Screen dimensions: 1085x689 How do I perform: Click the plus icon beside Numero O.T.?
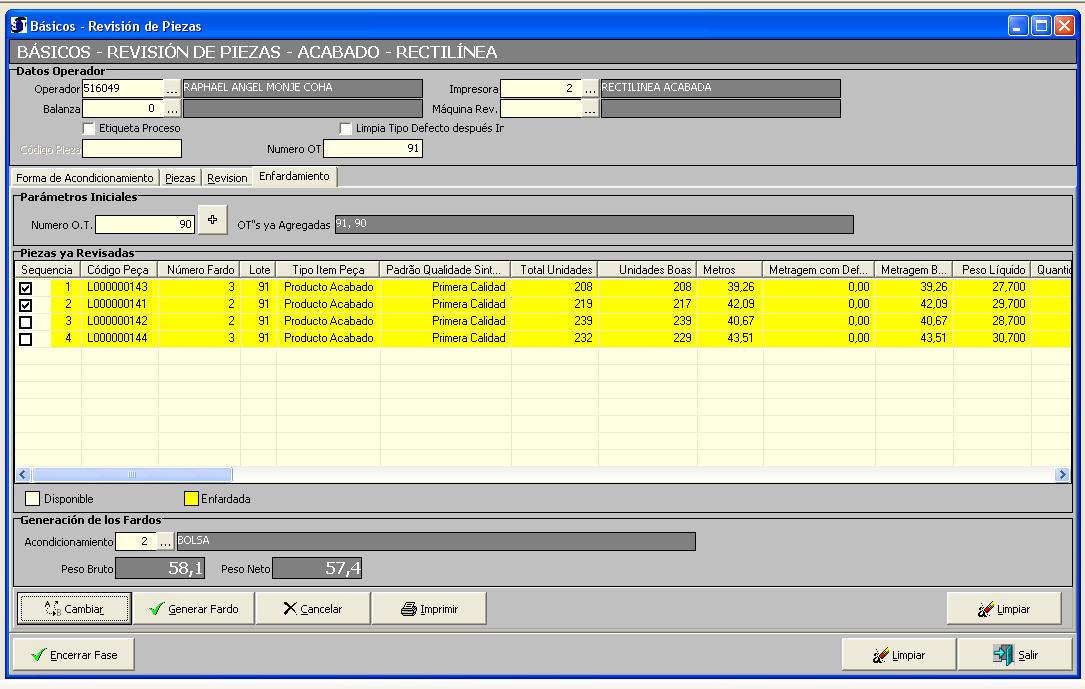click(212, 220)
